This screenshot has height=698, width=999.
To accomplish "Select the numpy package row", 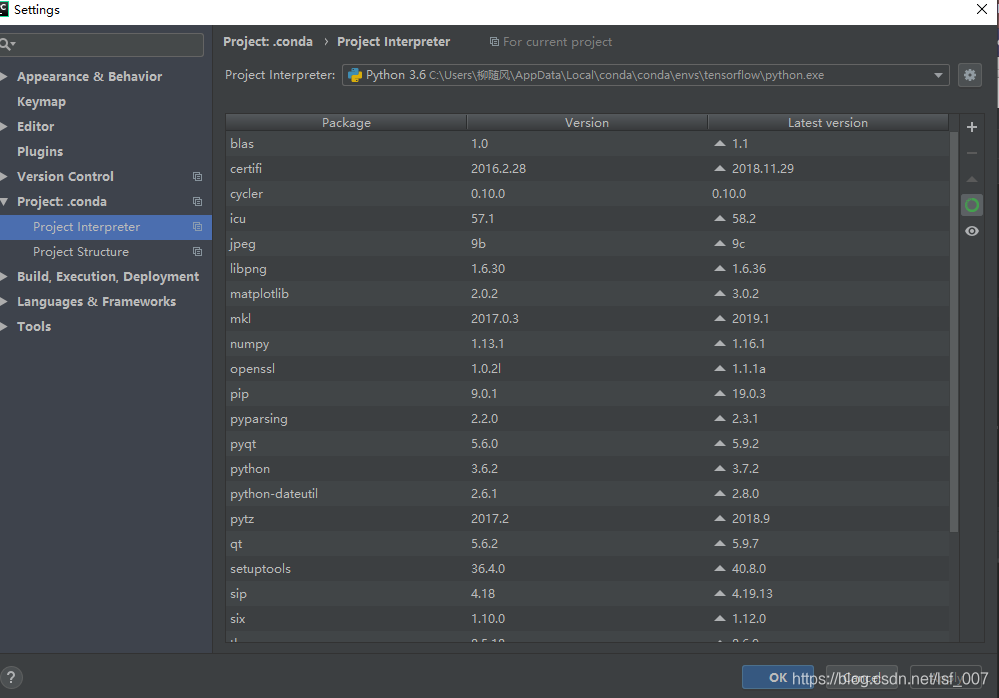I will 587,344.
